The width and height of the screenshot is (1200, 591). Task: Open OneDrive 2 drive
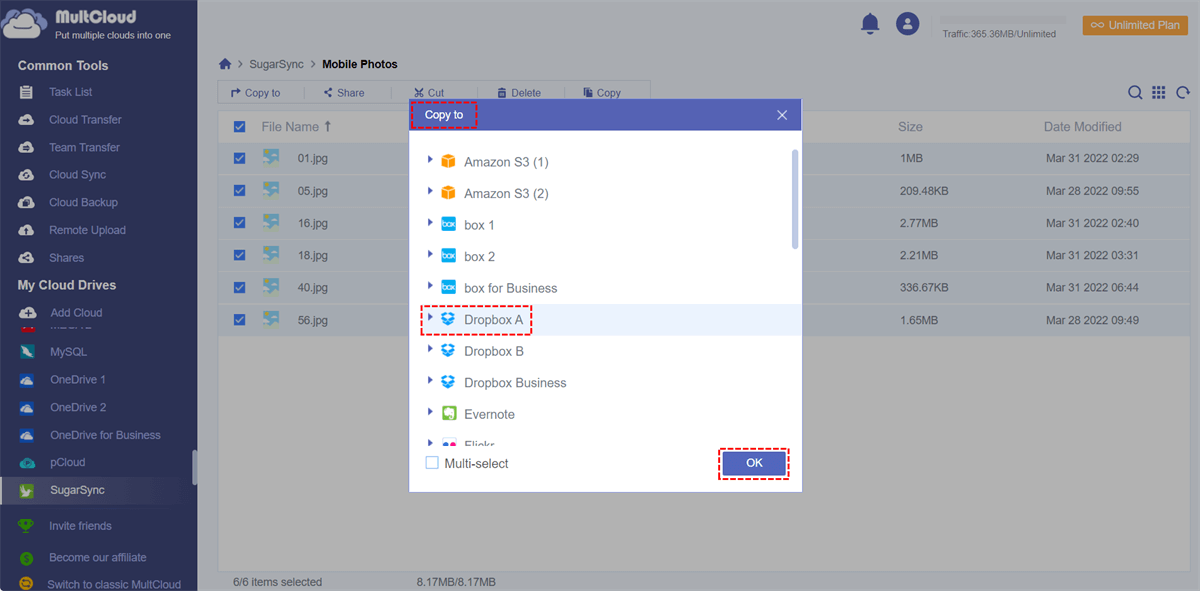(78, 407)
